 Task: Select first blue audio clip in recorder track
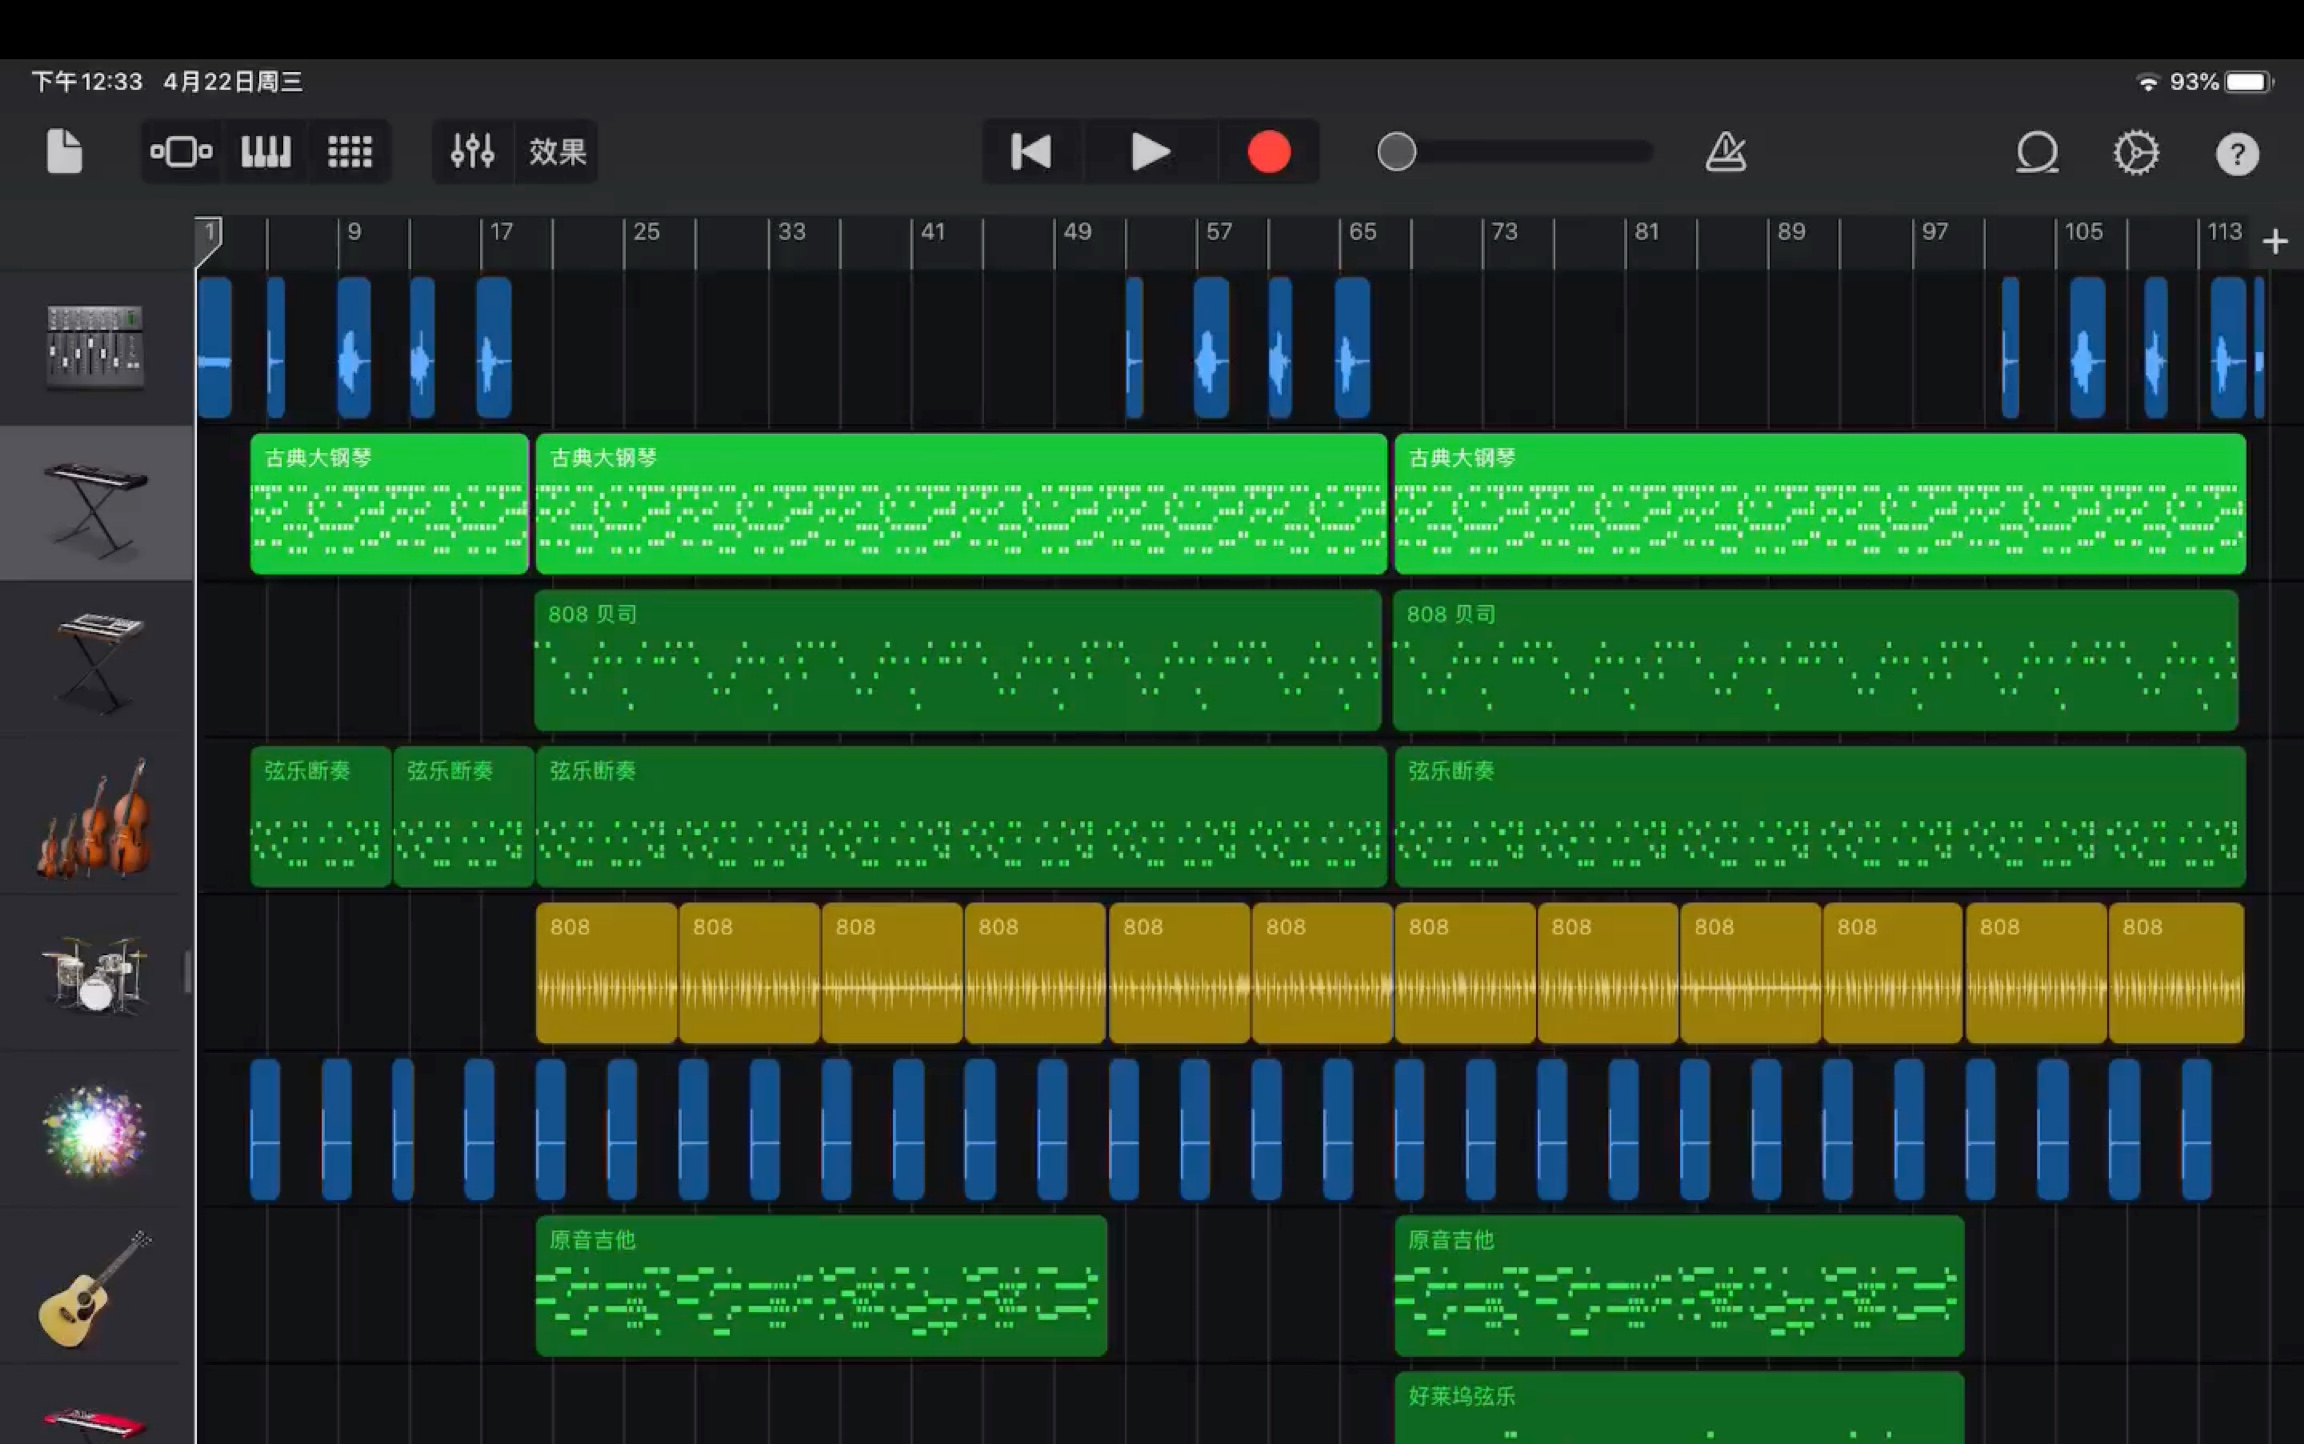[x=215, y=347]
